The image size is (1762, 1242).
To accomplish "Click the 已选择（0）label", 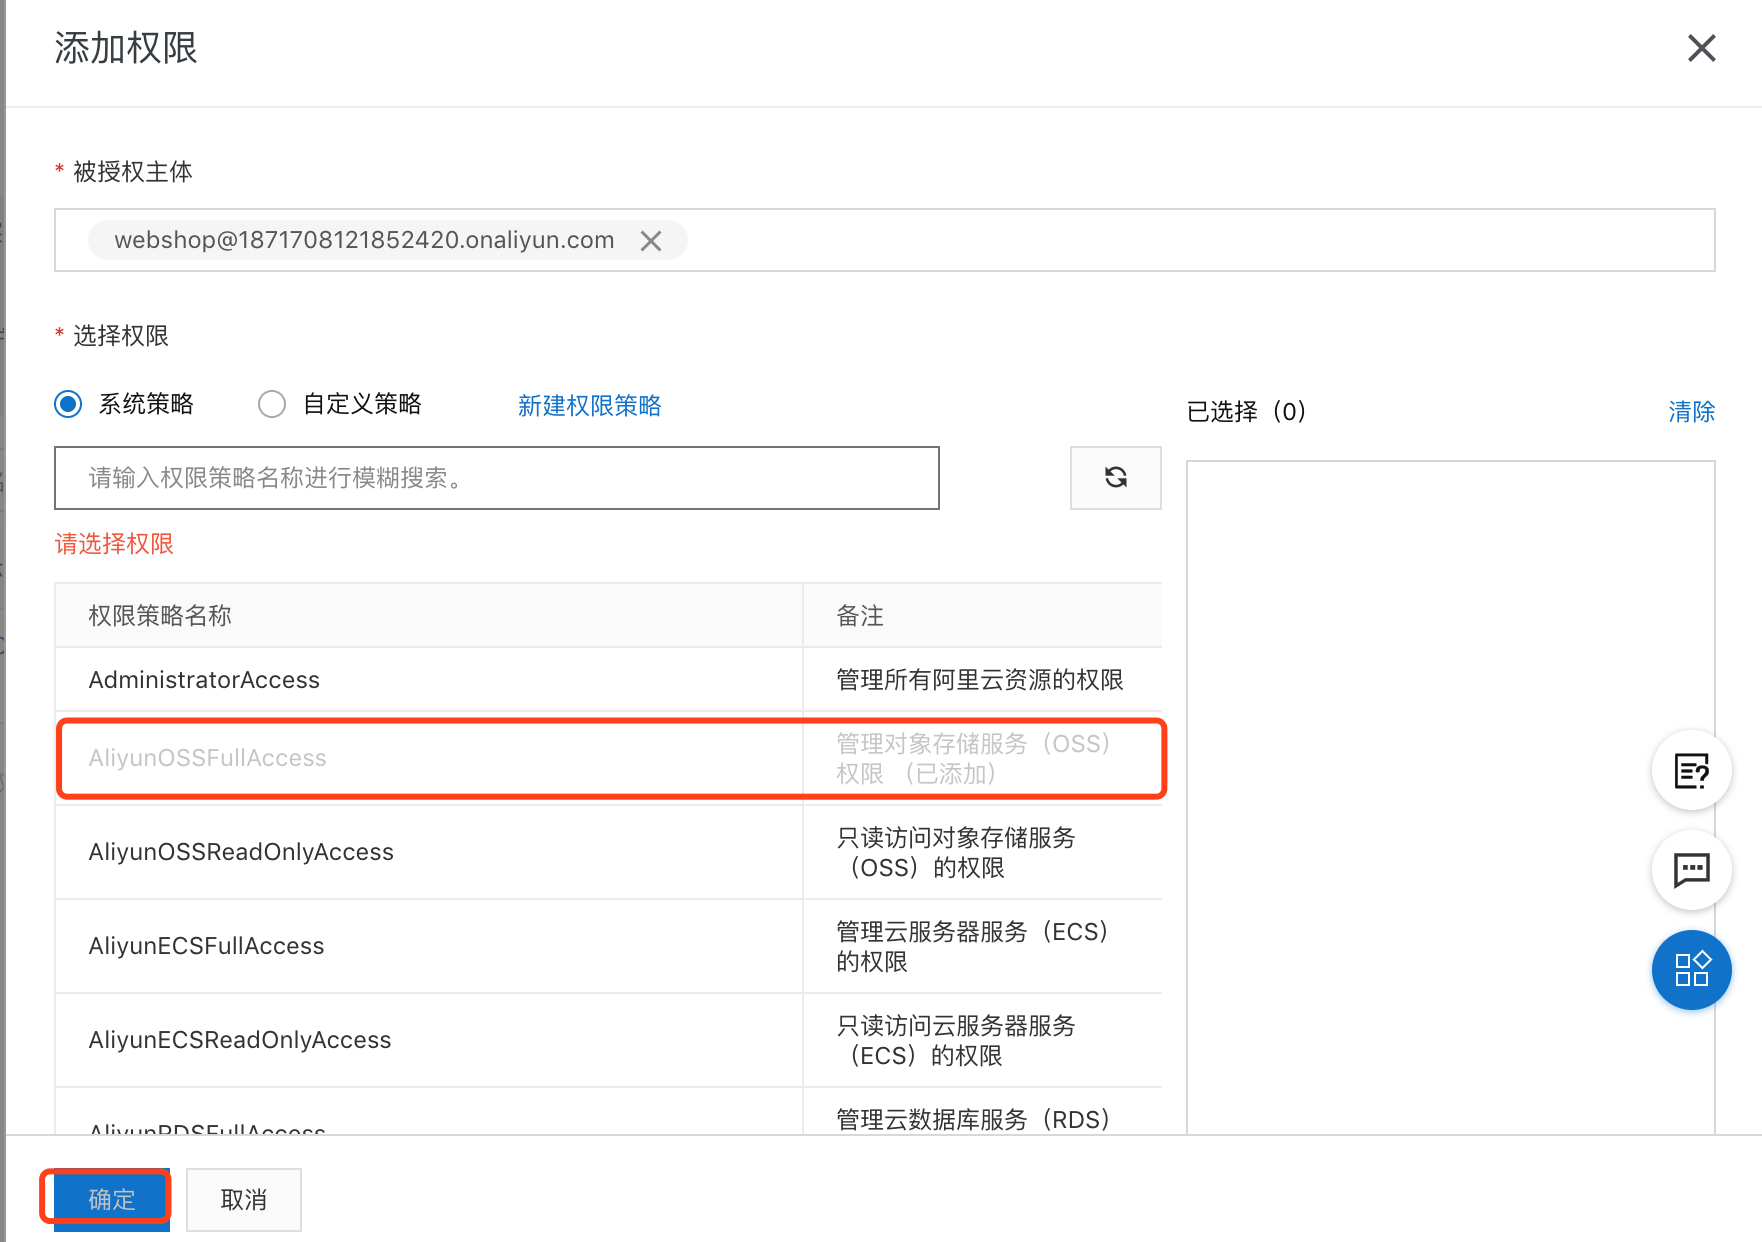I will pyautogui.click(x=1246, y=411).
